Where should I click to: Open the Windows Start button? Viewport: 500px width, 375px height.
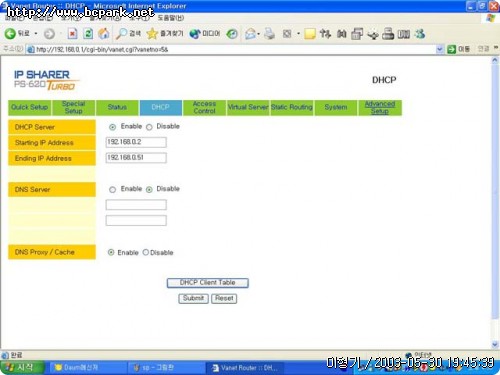click(22, 367)
